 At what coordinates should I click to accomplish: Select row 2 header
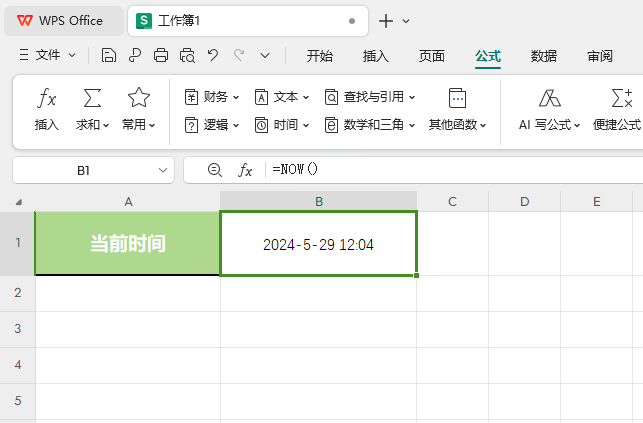[18, 293]
